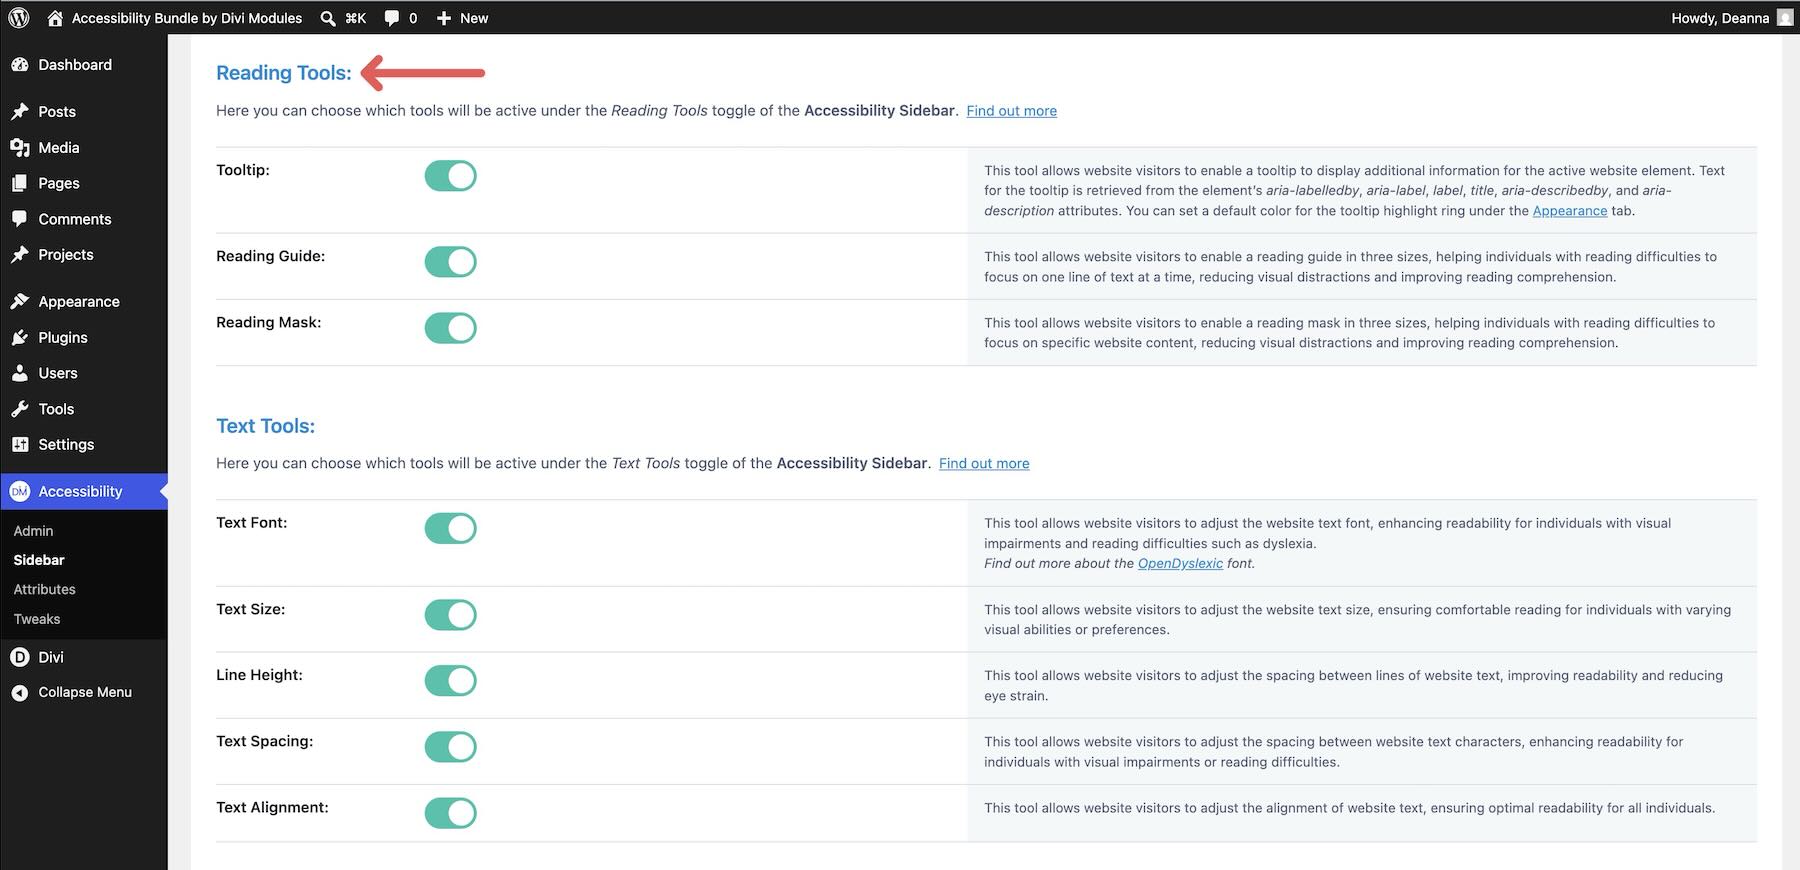
Task: Toggle the Tooltip switch off
Action: [451, 176]
